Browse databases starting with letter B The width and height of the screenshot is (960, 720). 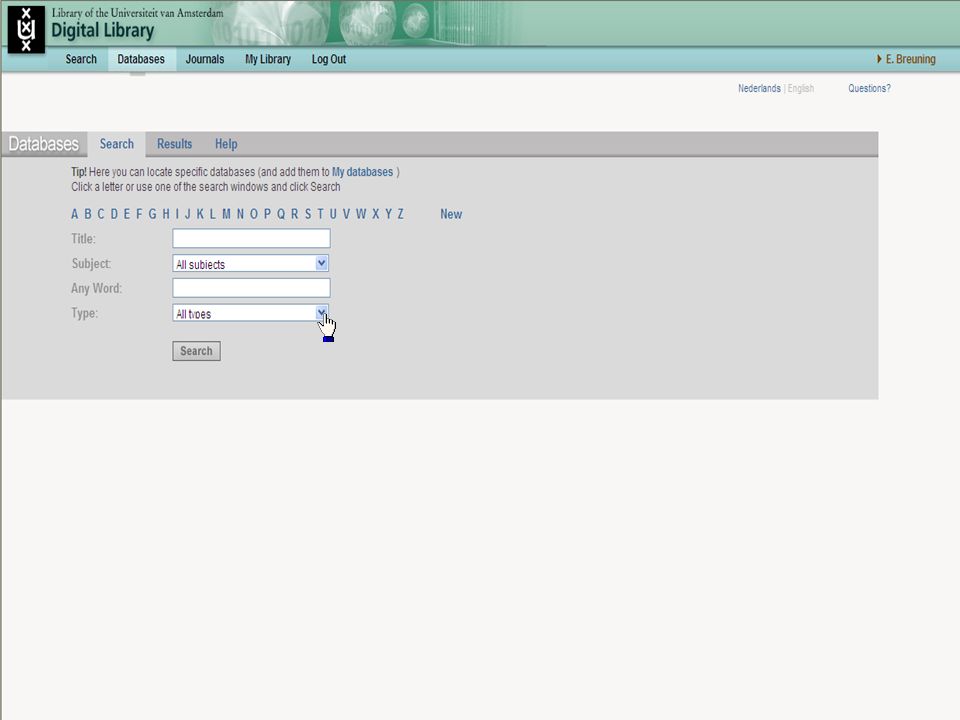88,214
